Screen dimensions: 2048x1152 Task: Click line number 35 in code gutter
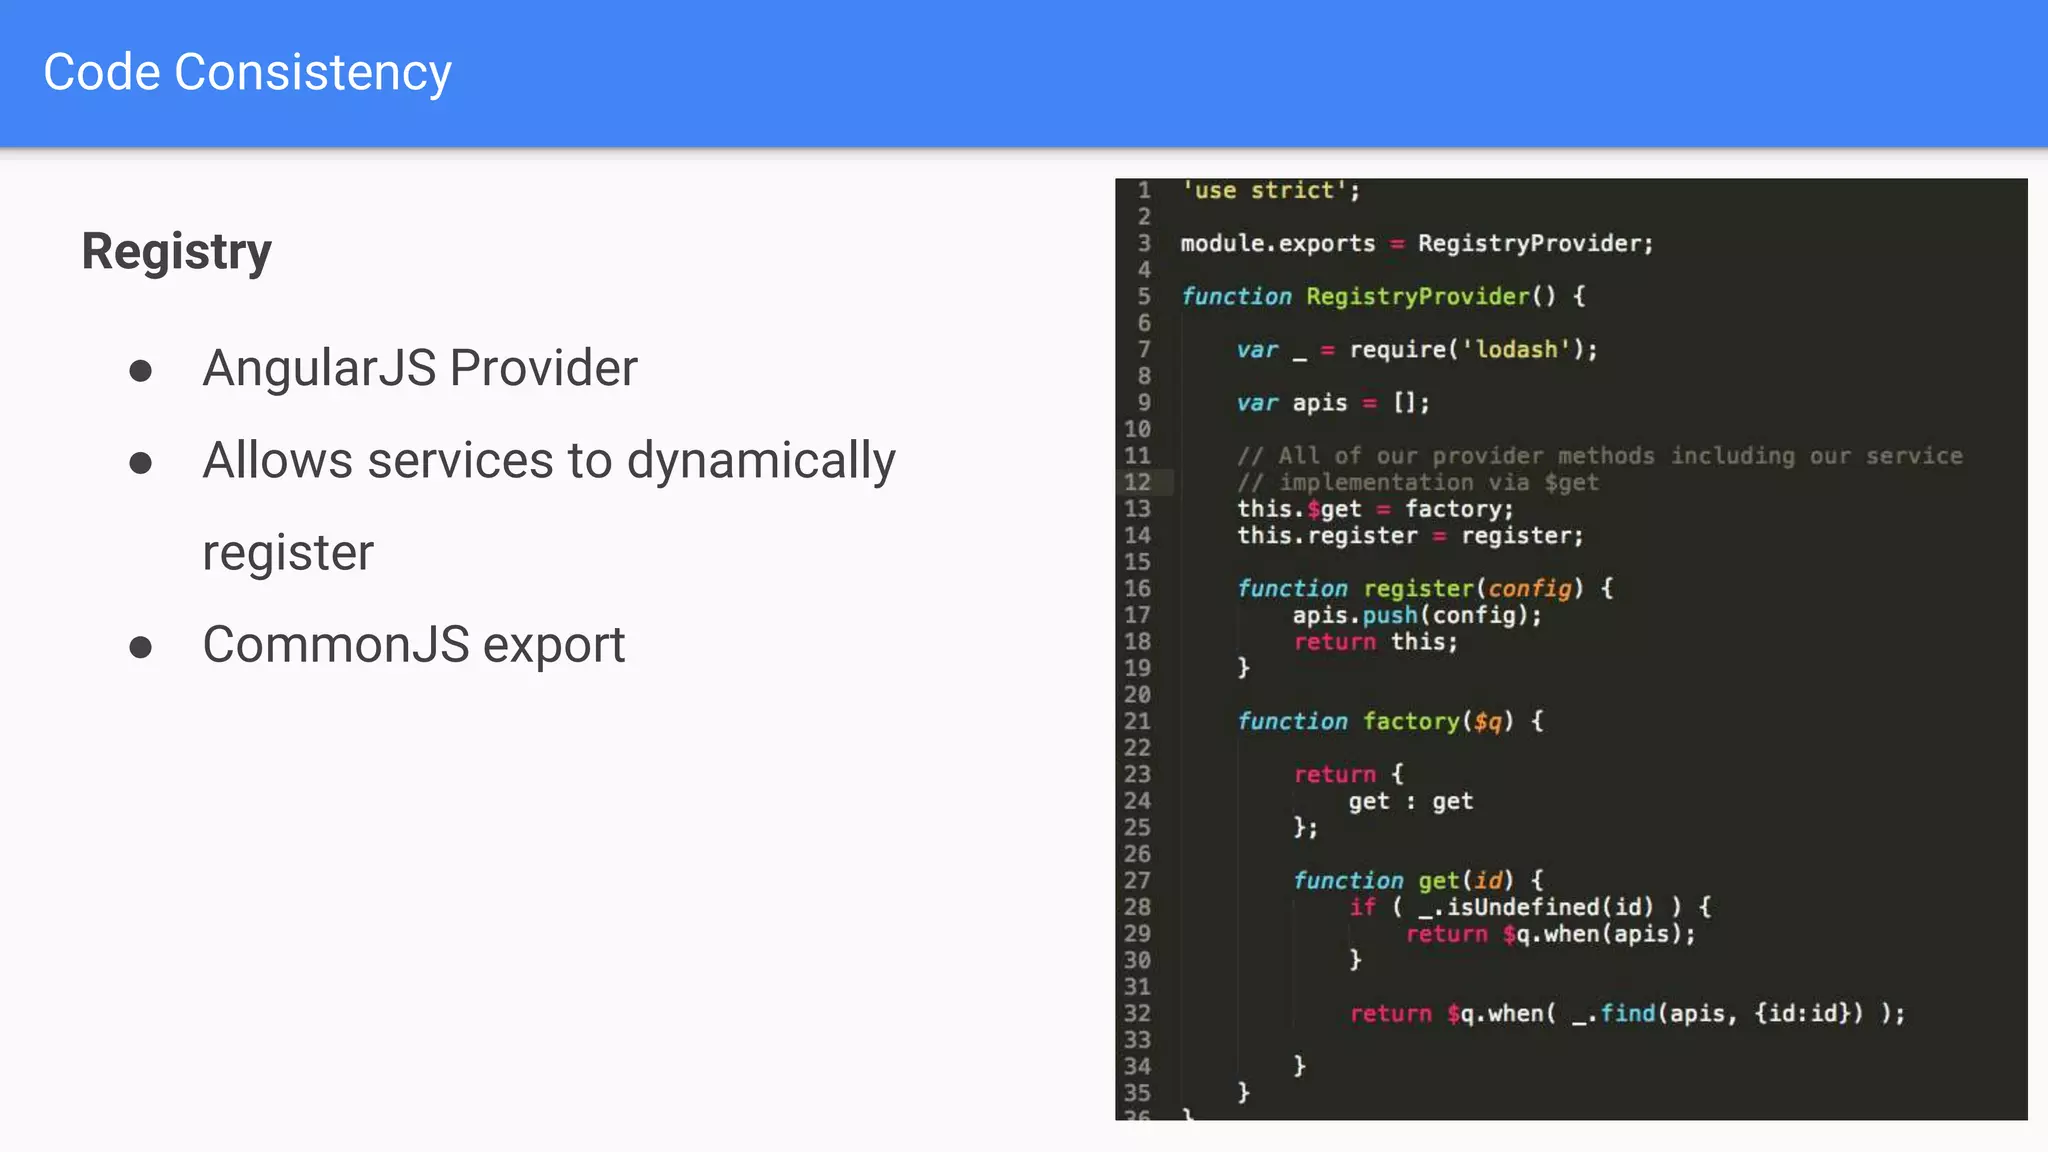coord(1137,1094)
